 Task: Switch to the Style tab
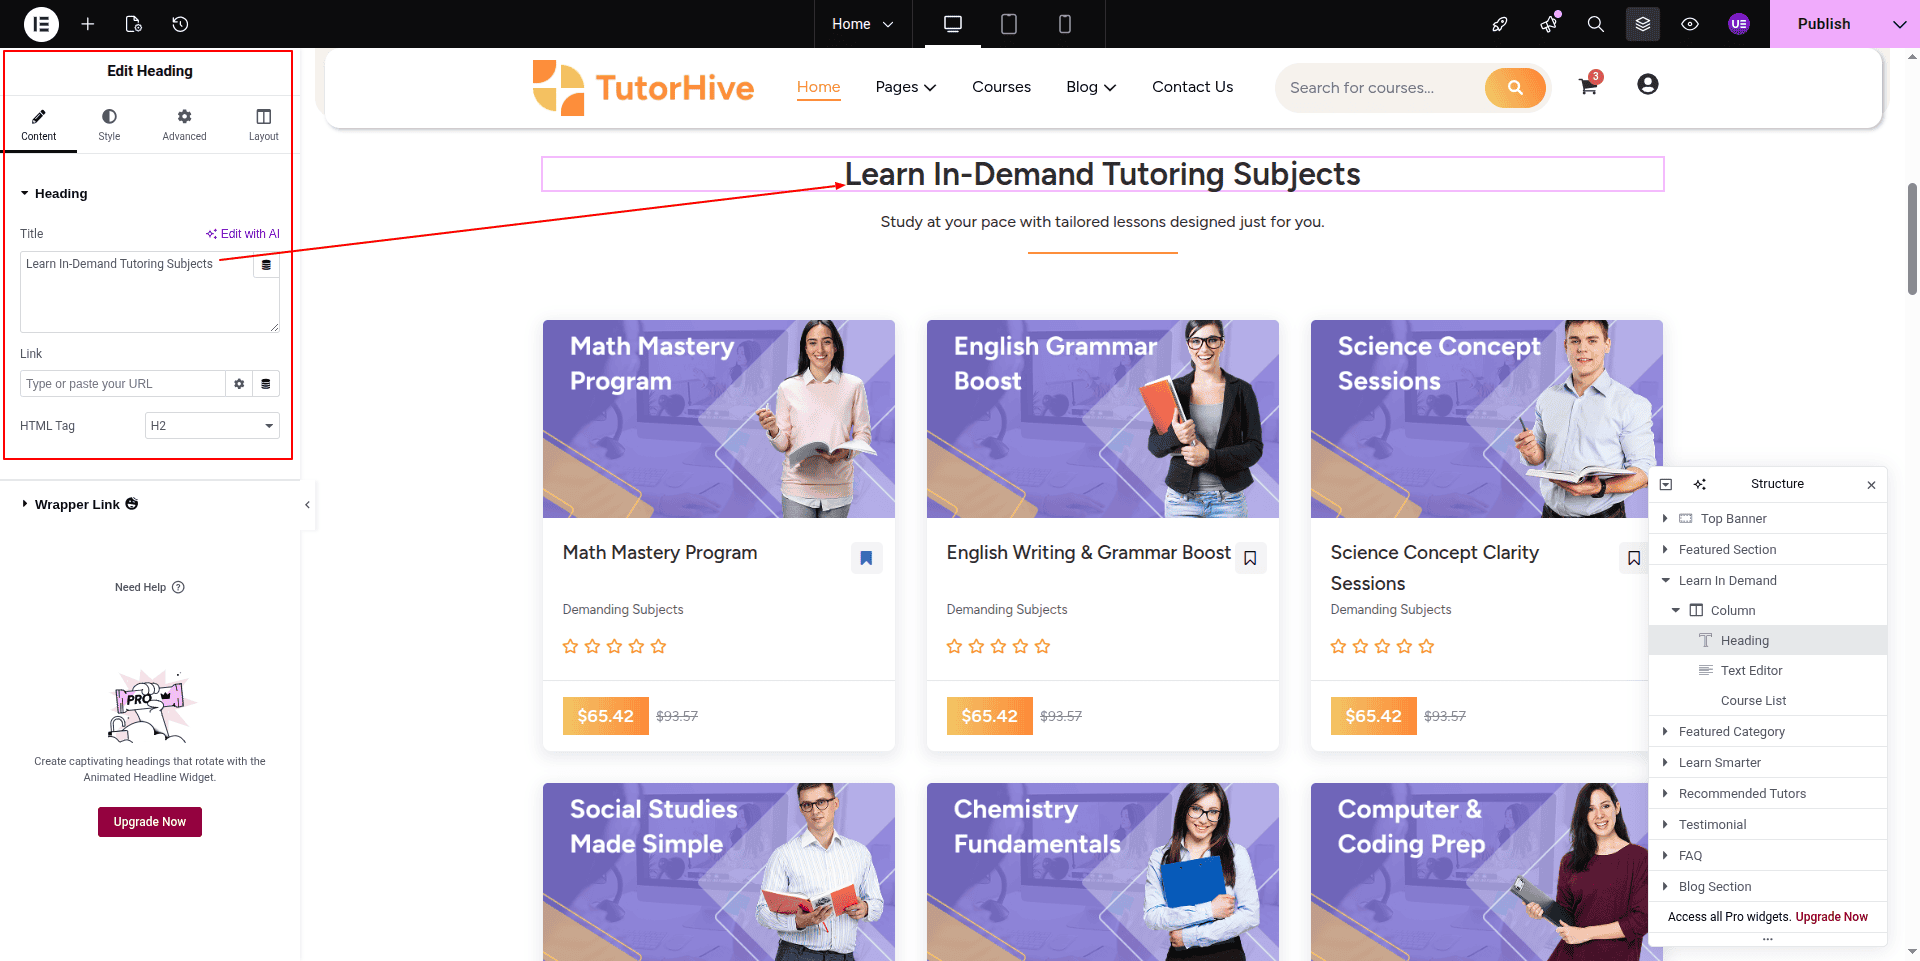click(109, 124)
